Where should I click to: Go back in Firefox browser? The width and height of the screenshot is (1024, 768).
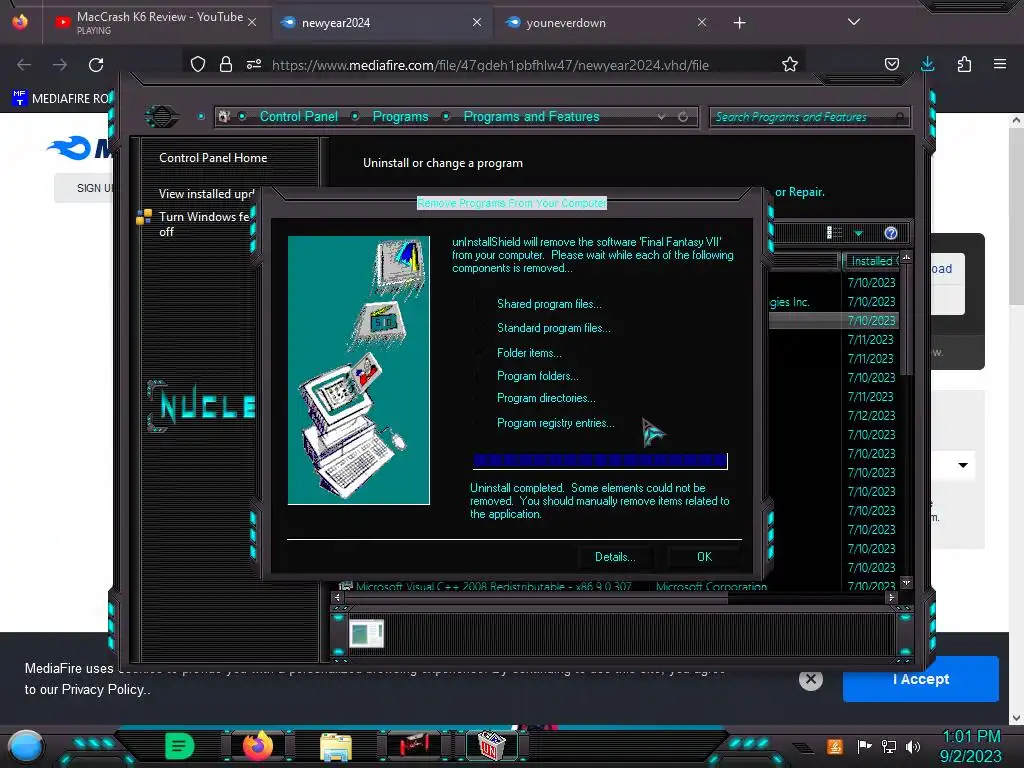click(x=24, y=65)
